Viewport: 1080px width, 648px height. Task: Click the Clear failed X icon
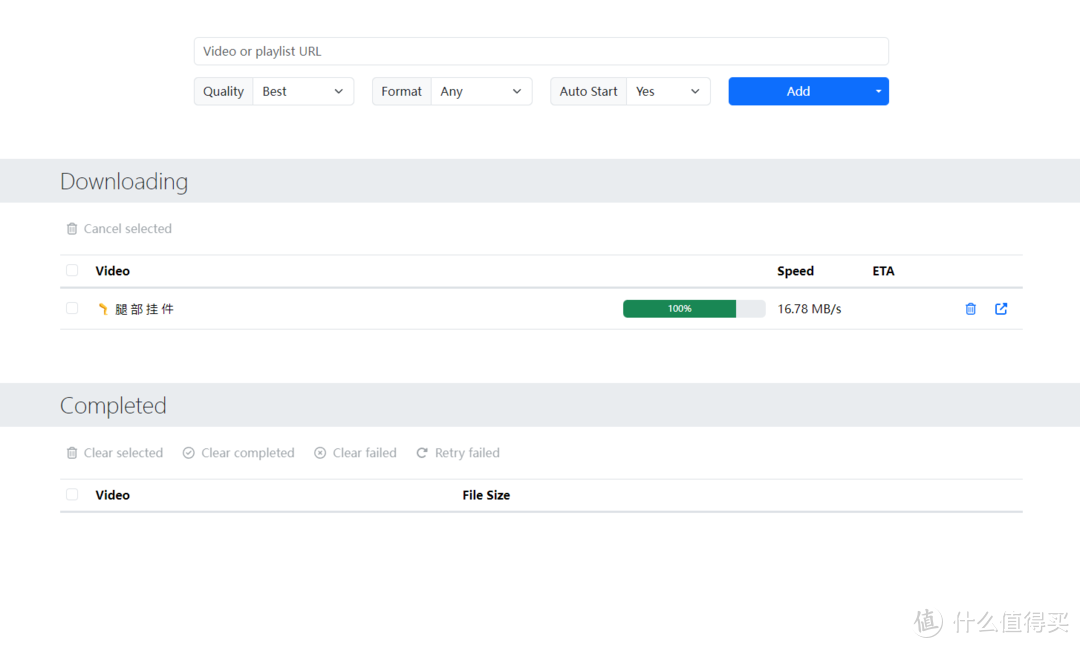click(x=320, y=453)
